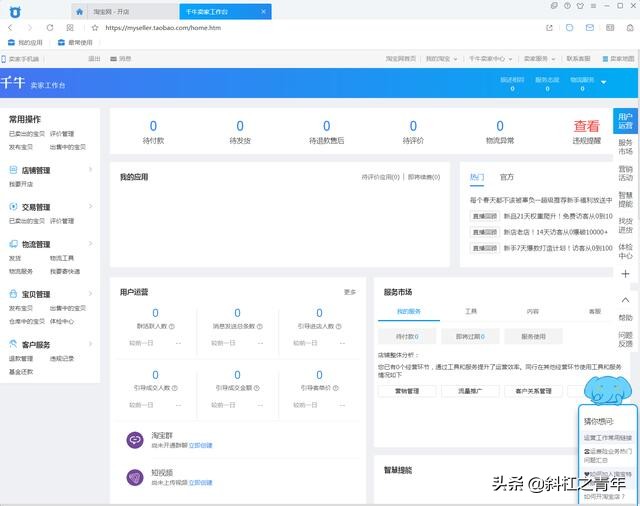Open the blue mail envelope toolbar icon
The image size is (640, 506).
point(590,28)
